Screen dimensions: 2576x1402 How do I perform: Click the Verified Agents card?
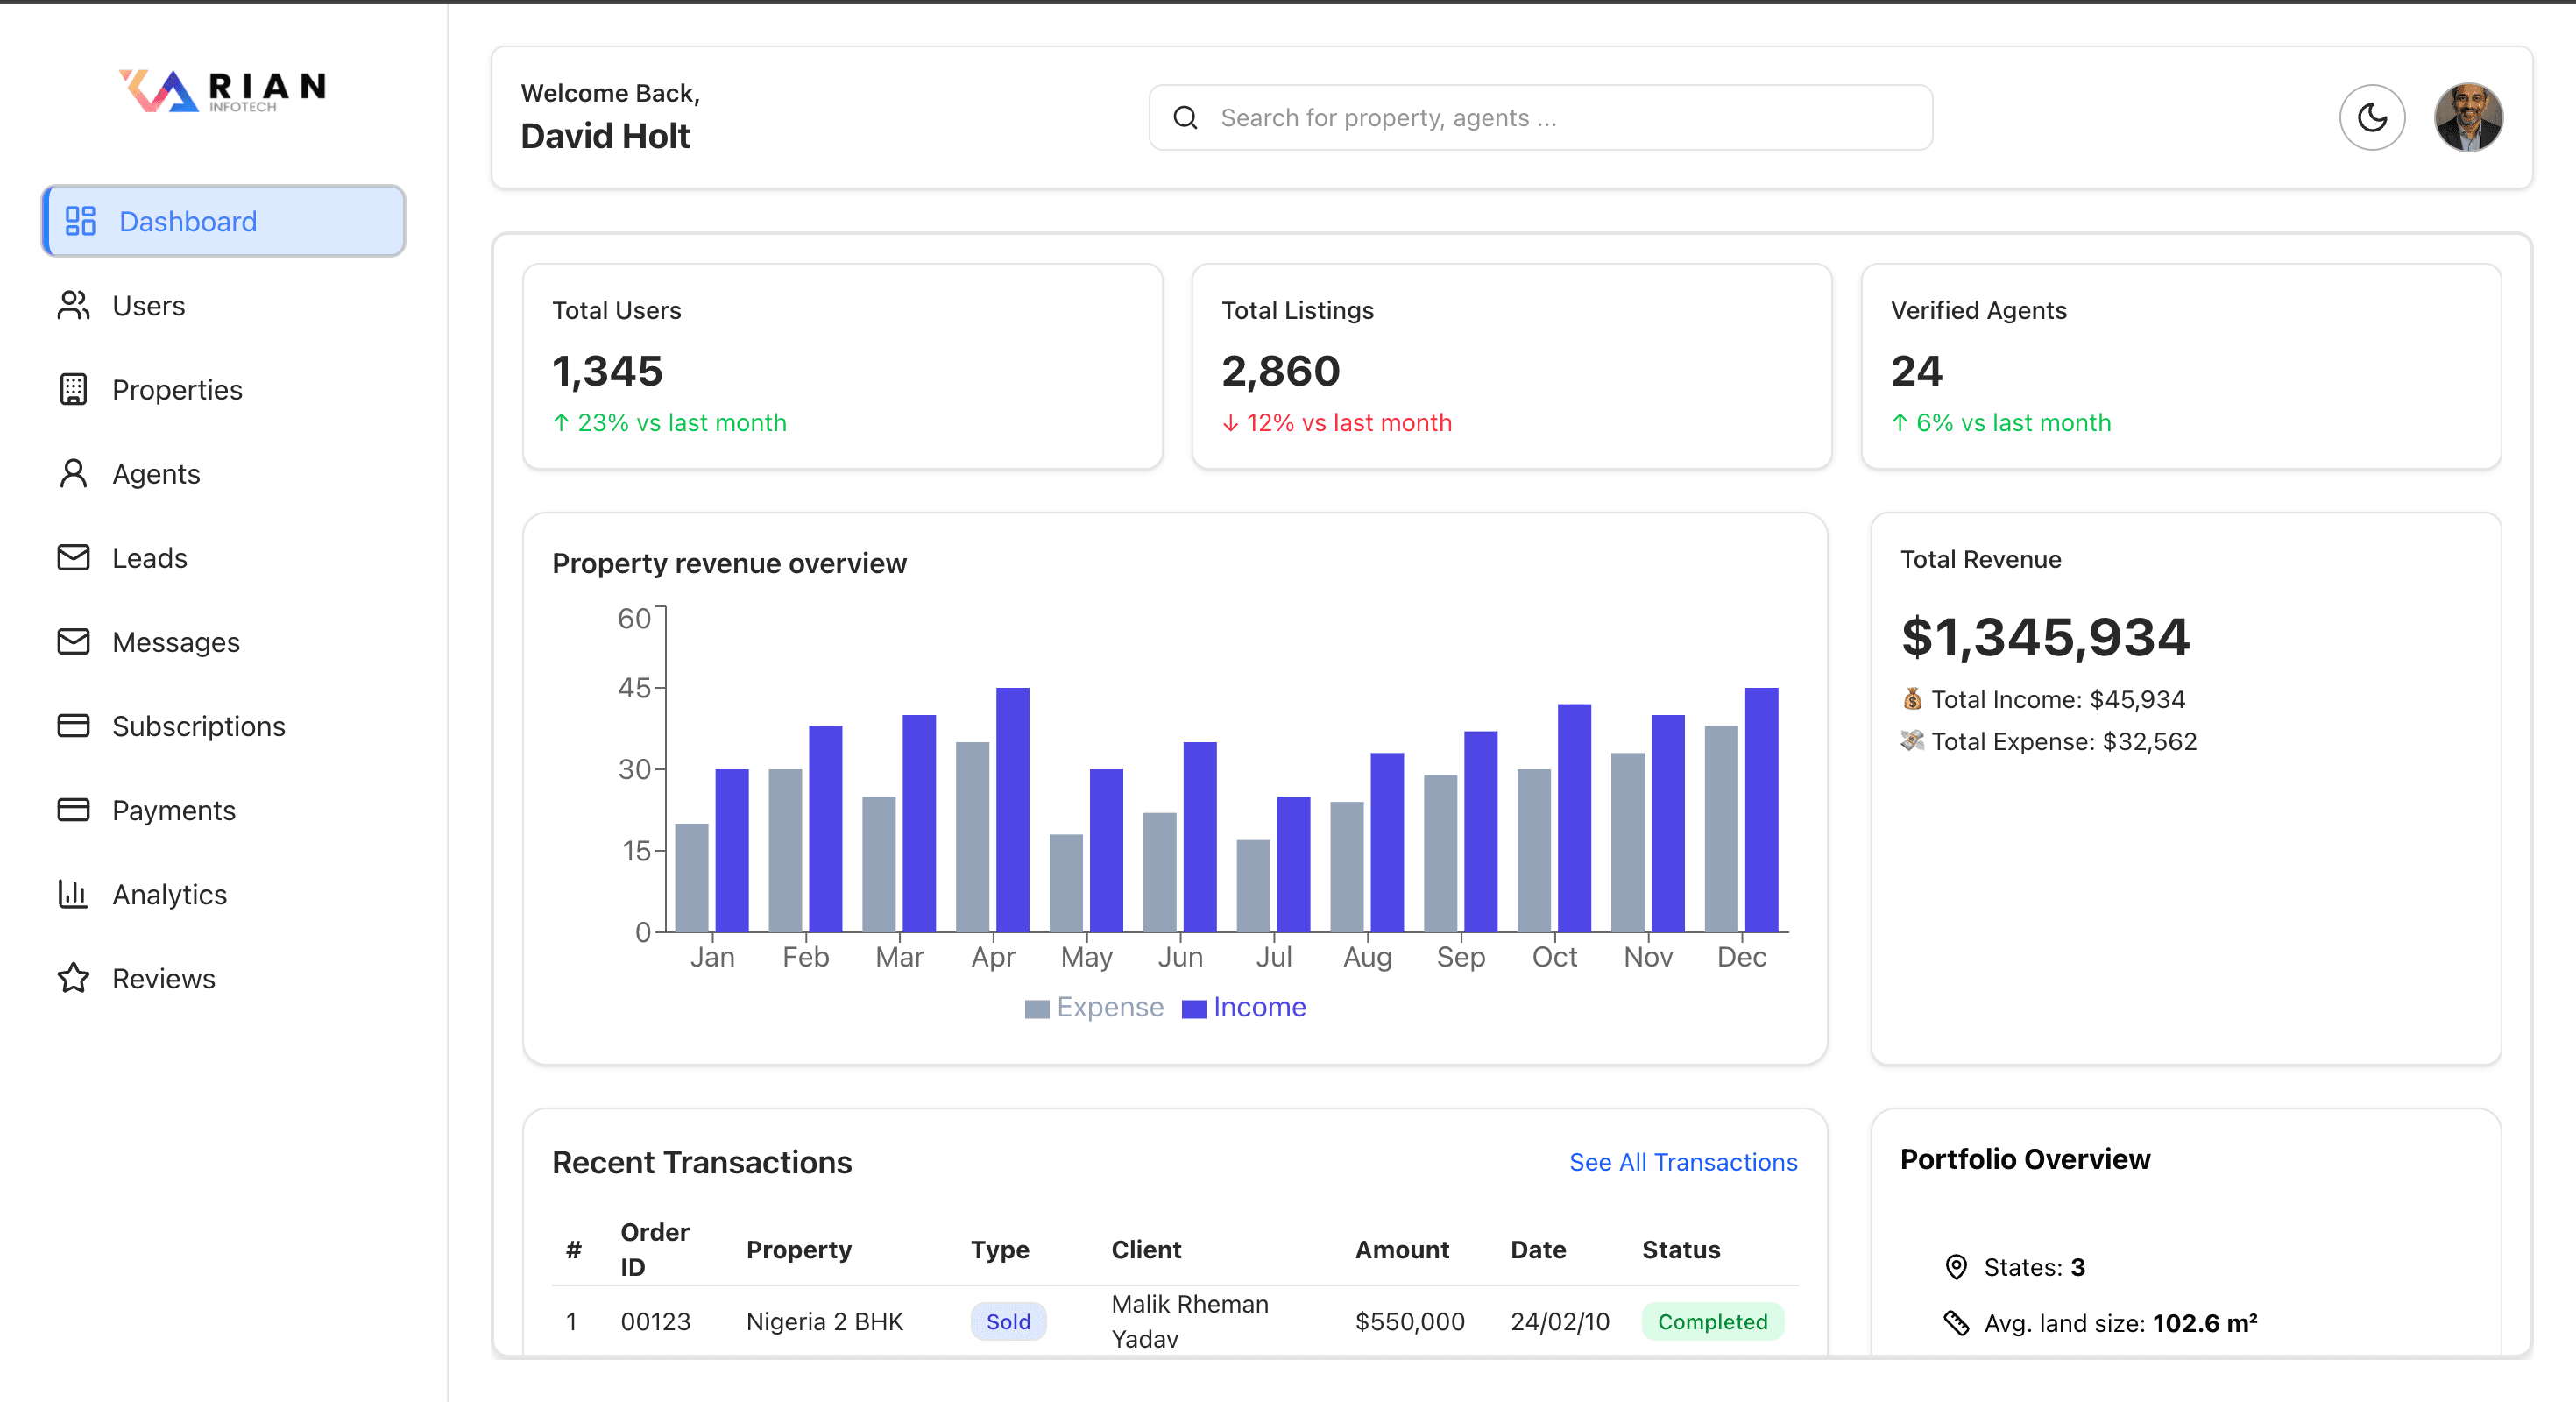[x=2181, y=366]
